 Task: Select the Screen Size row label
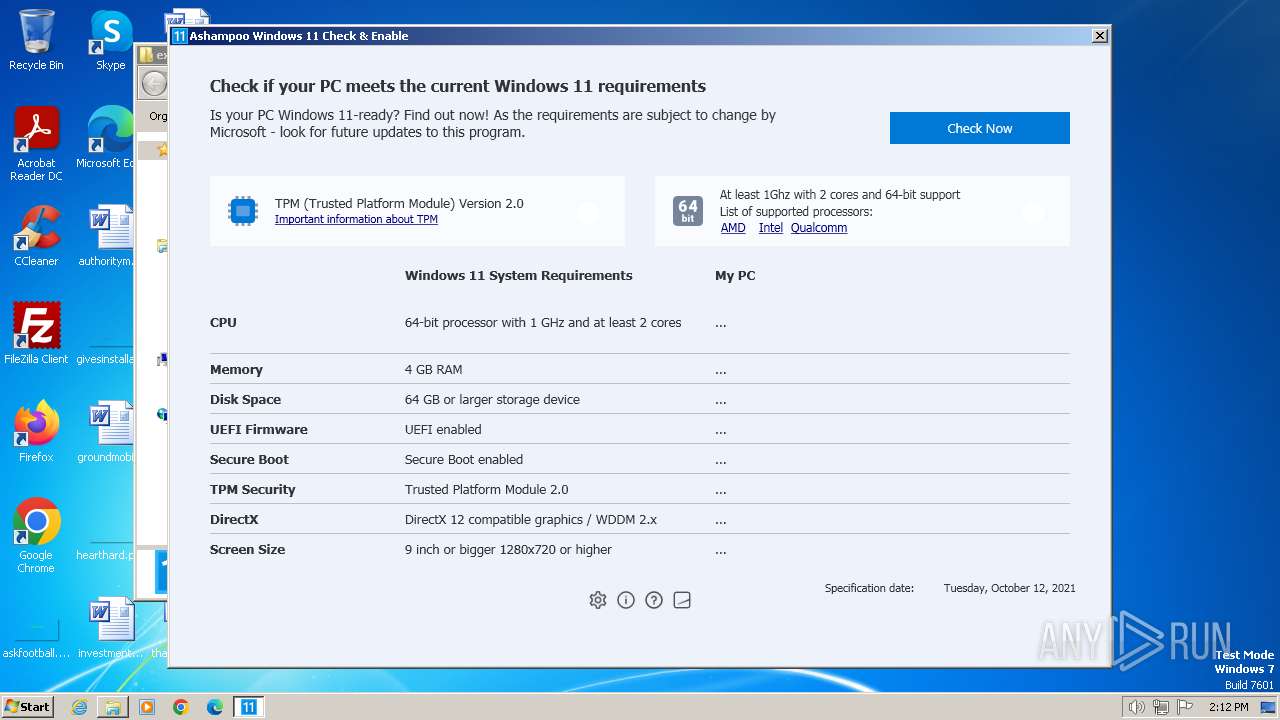tap(247, 550)
